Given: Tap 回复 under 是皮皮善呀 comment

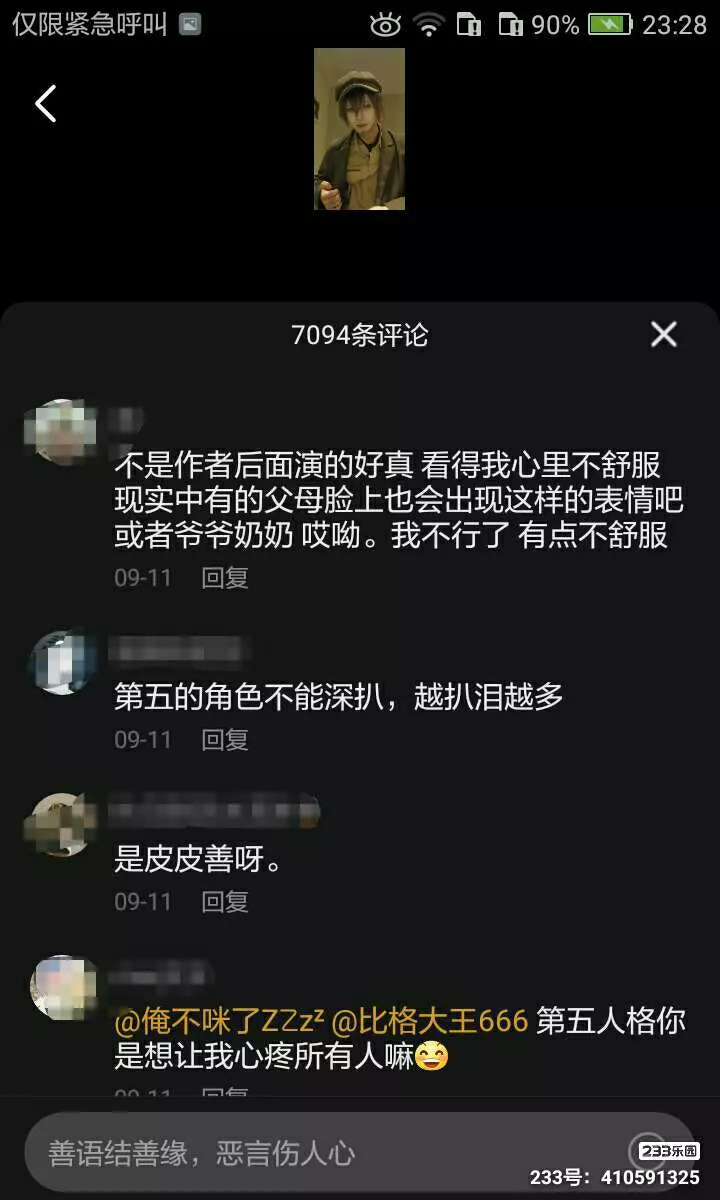Looking at the screenshot, I should coord(225,901).
